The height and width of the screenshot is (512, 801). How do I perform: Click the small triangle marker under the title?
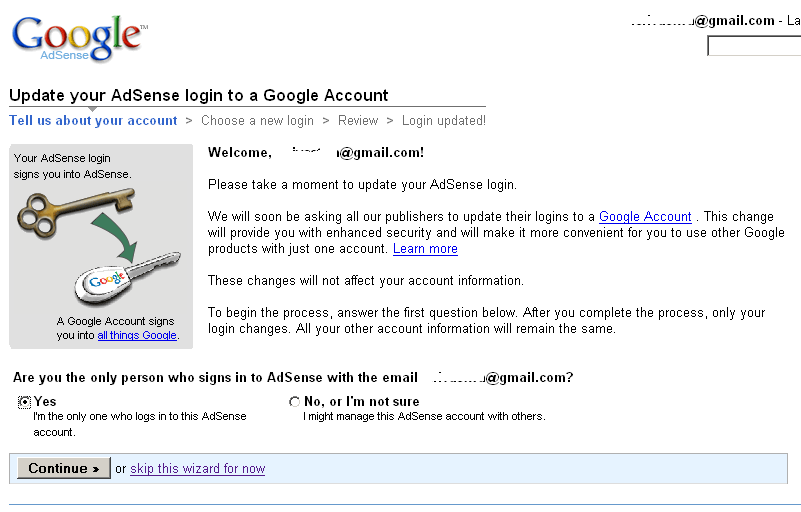click(x=92, y=109)
